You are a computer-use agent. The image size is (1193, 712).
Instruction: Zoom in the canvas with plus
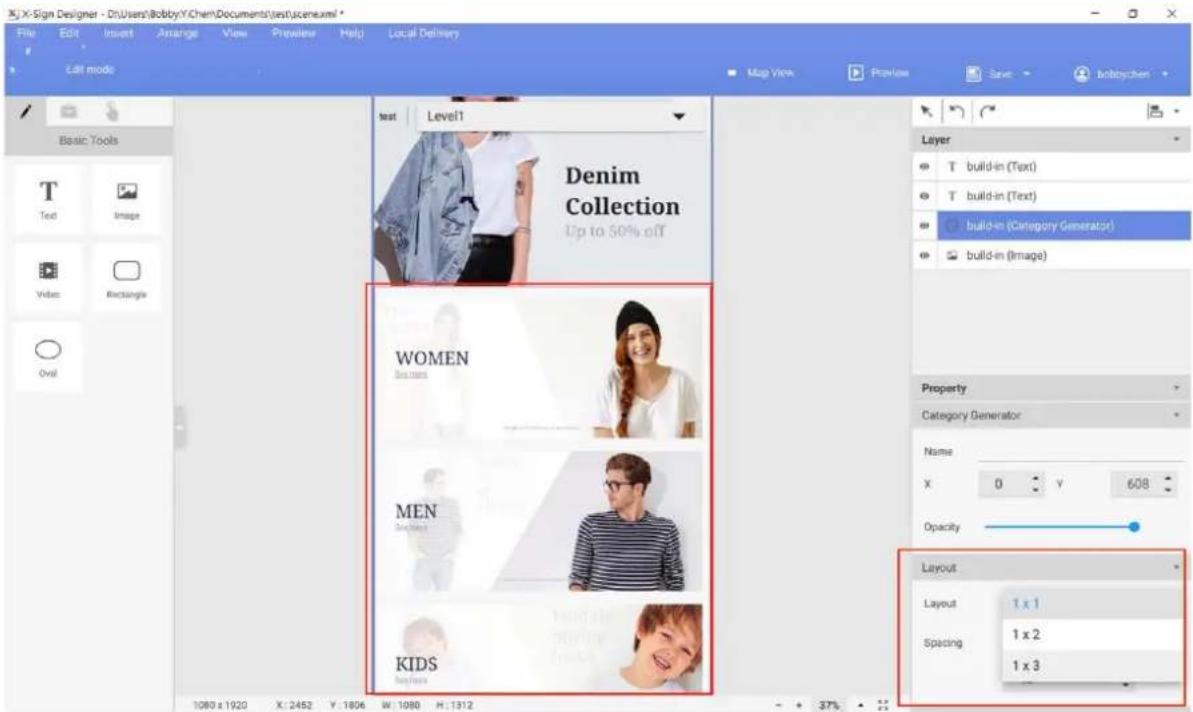799,705
